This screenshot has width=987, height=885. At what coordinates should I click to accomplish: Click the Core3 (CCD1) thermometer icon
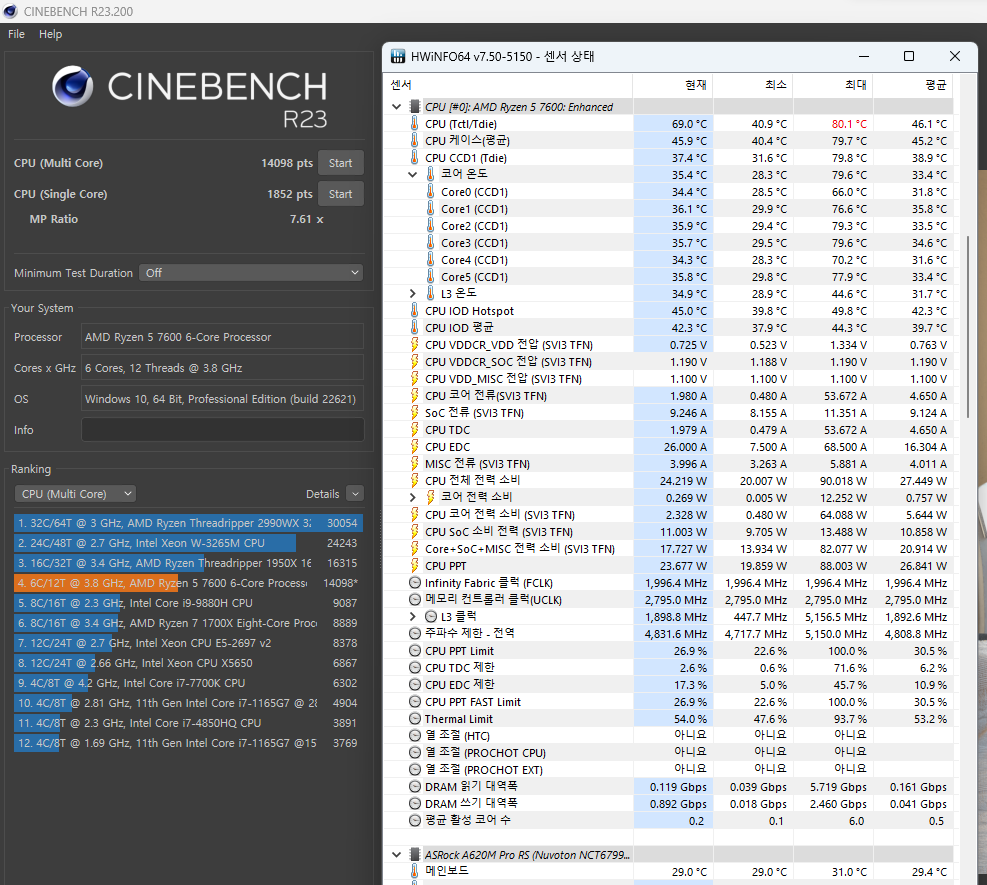431,242
